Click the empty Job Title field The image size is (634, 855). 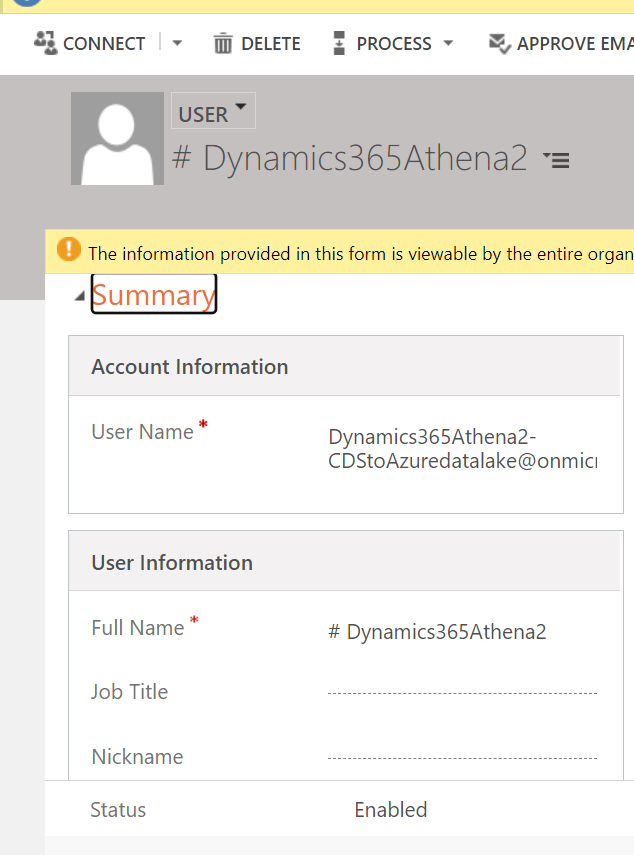tap(462, 692)
